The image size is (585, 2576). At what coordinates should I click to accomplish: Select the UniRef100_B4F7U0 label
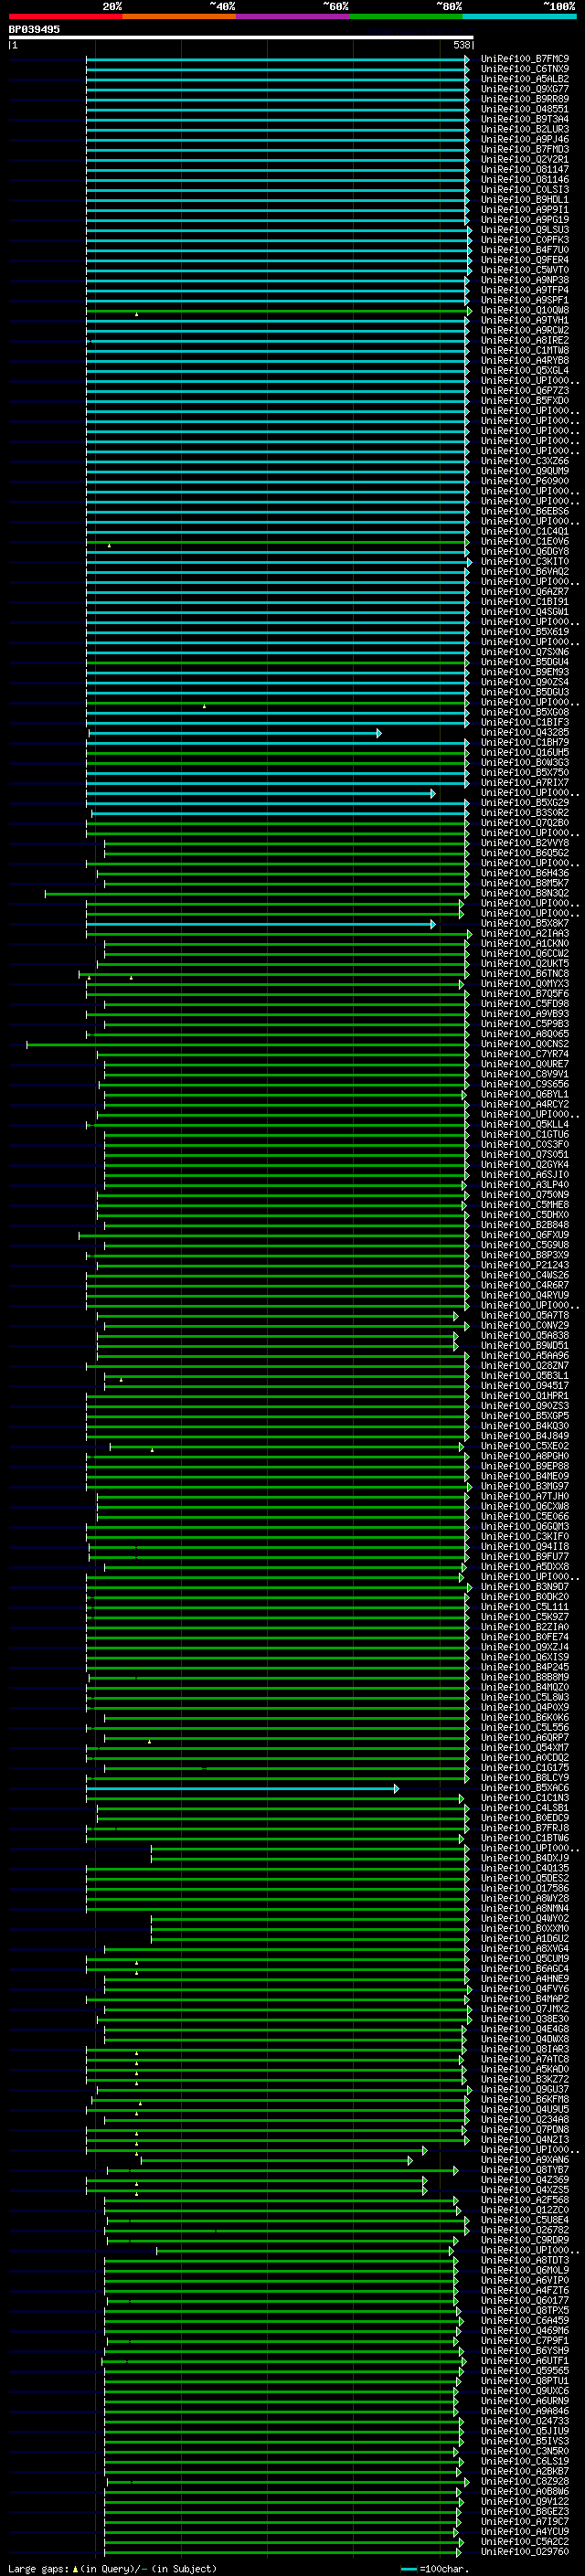(525, 250)
